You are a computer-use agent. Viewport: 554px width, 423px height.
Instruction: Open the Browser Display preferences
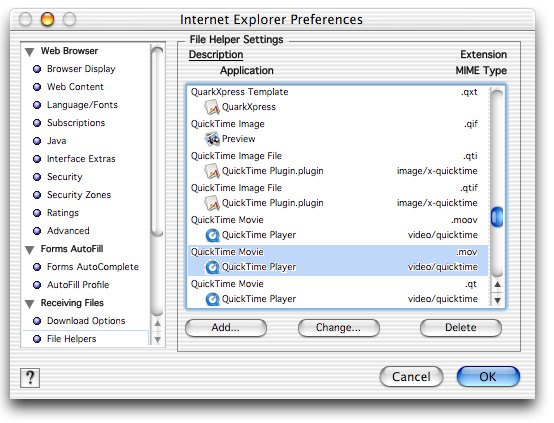tap(81, 69)
